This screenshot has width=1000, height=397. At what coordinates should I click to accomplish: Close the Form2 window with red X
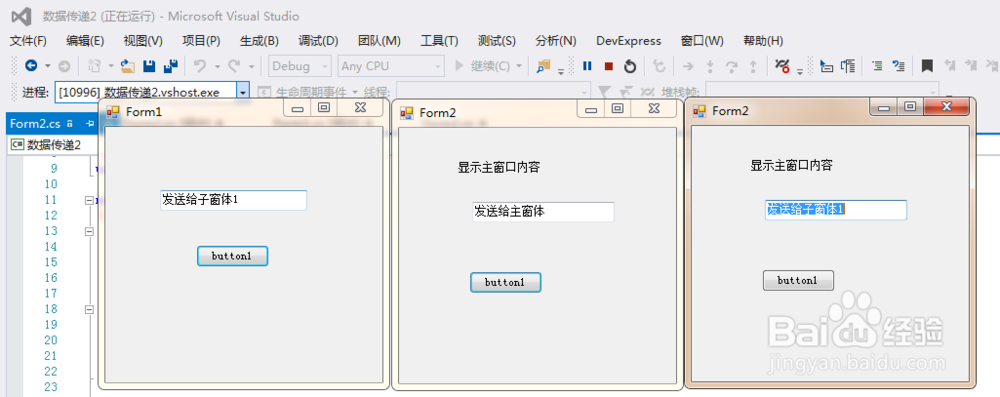point(946,107)
